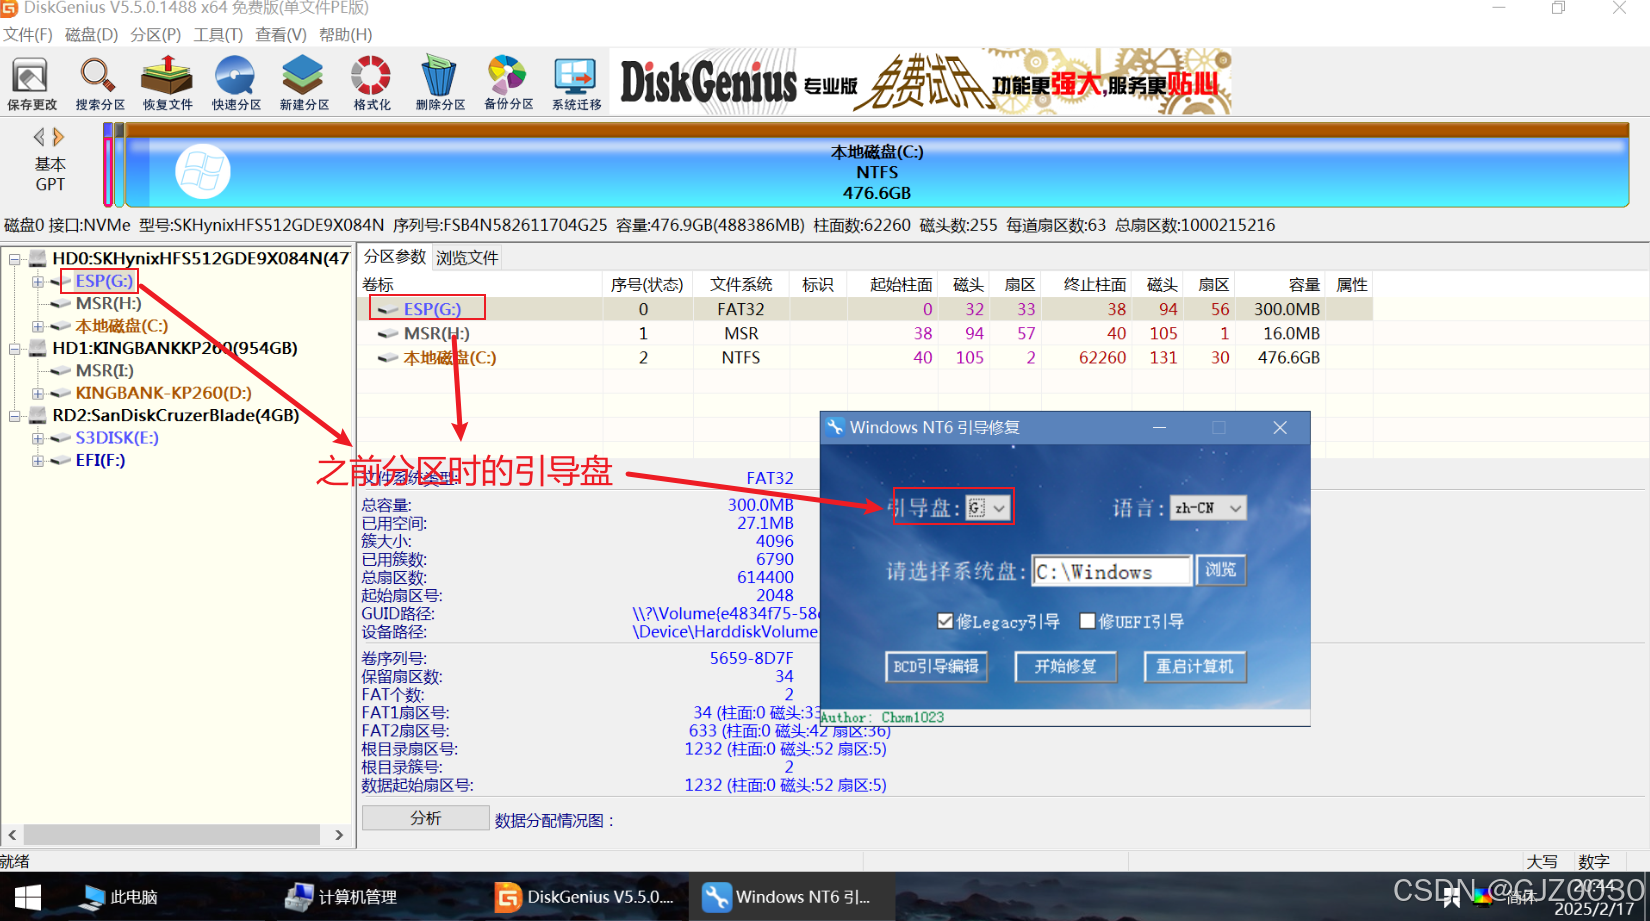Open the 查看(V) menu
1650x921 pixels.
pyautogui.click(x=281, y=35)
